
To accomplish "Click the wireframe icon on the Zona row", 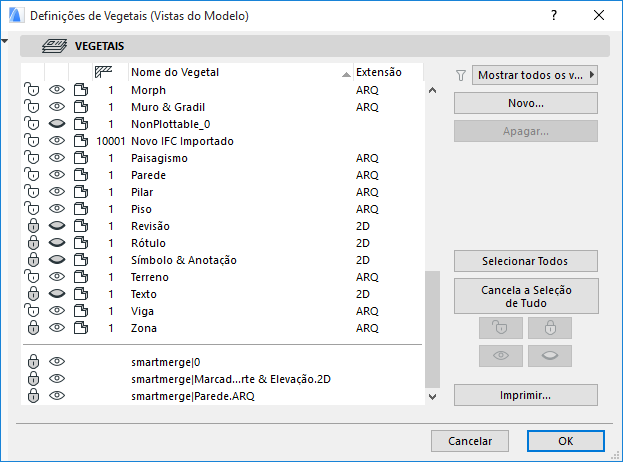I will 82,328.
